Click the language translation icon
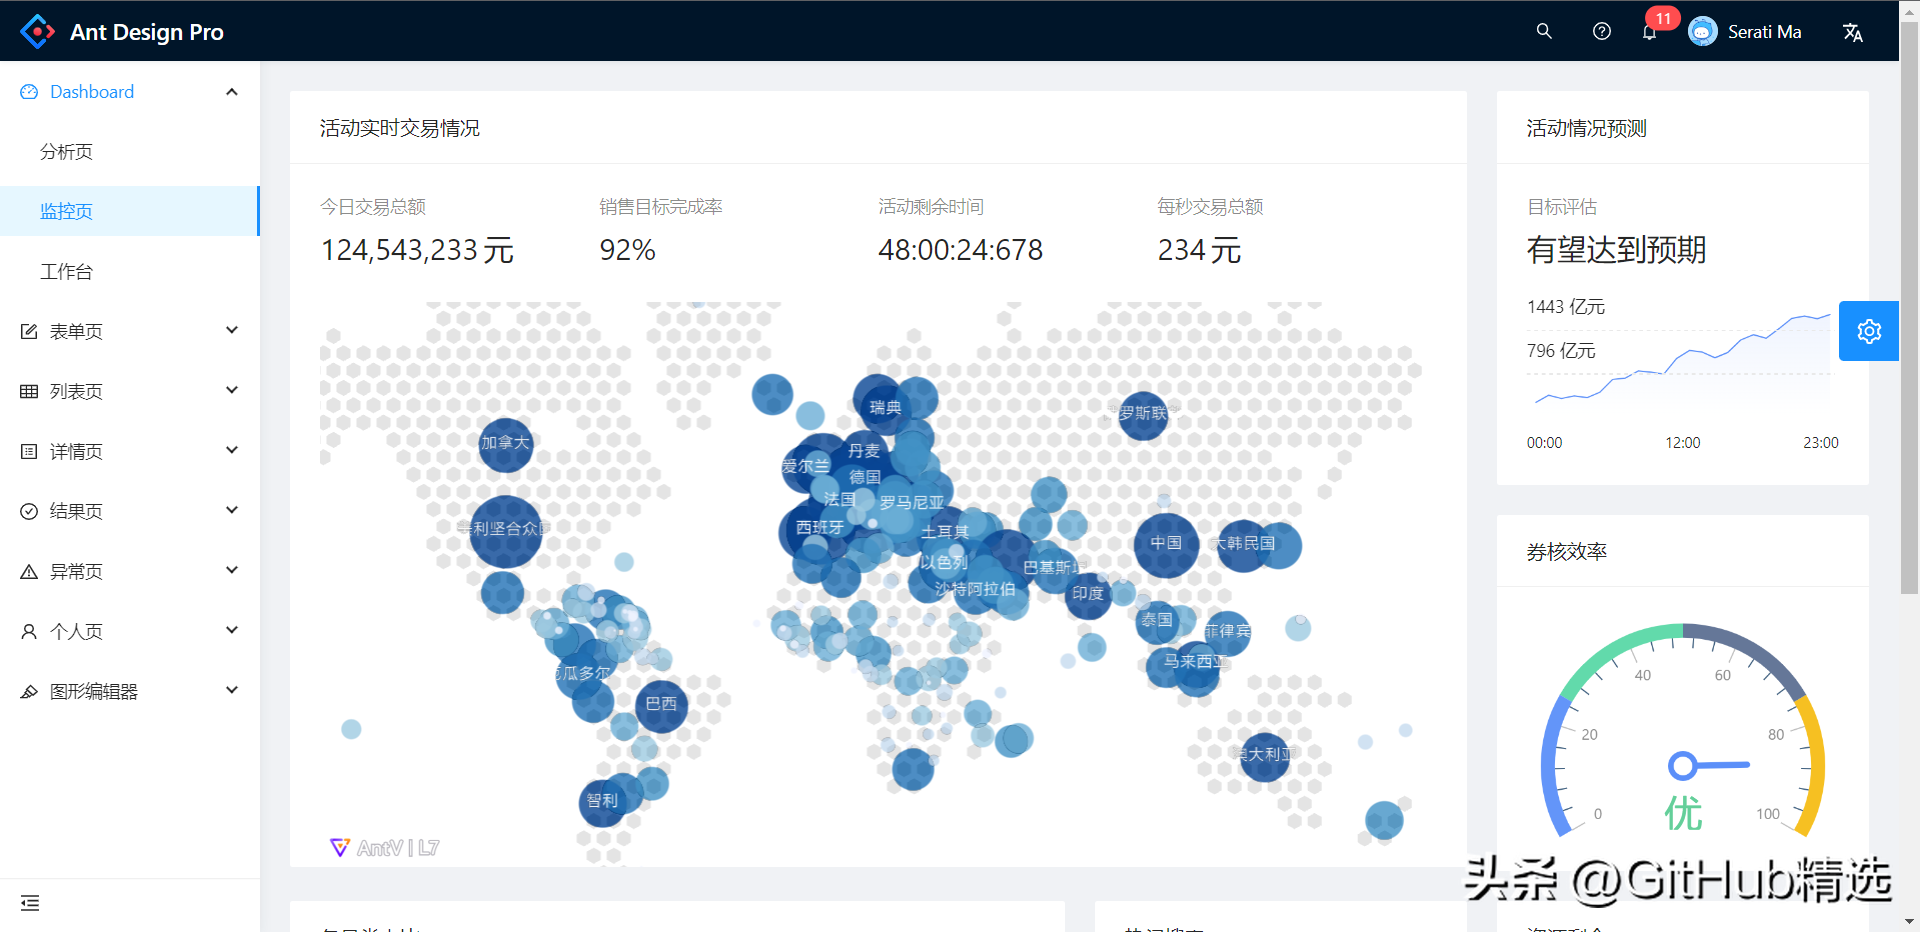The height and width of the screenshot is (932, 1920). tap(1852, 32)
